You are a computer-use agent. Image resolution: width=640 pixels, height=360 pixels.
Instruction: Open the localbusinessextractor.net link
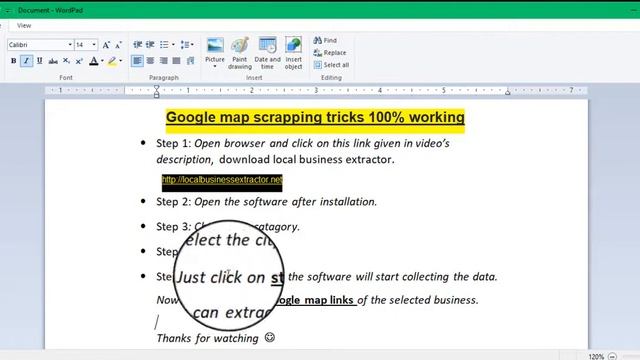coord(222,180)
